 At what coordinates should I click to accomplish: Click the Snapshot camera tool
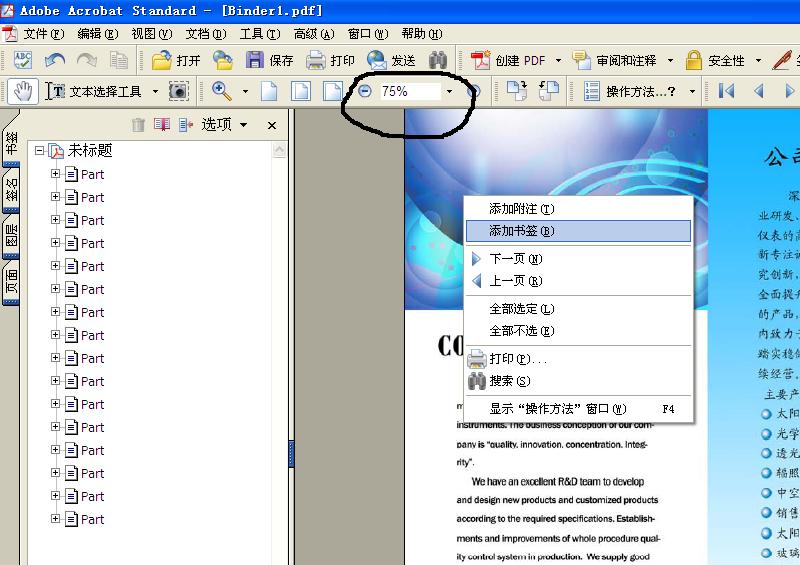tap(178, 91)
